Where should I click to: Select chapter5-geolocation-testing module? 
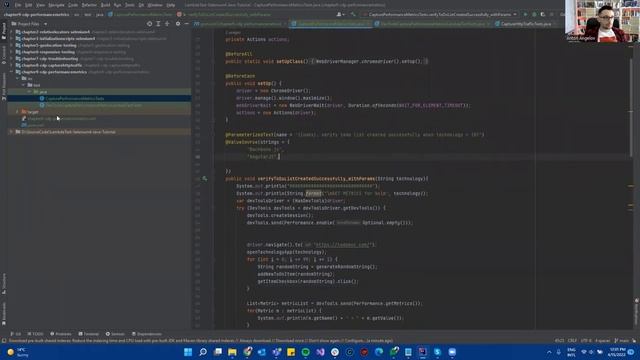point(49,45)
